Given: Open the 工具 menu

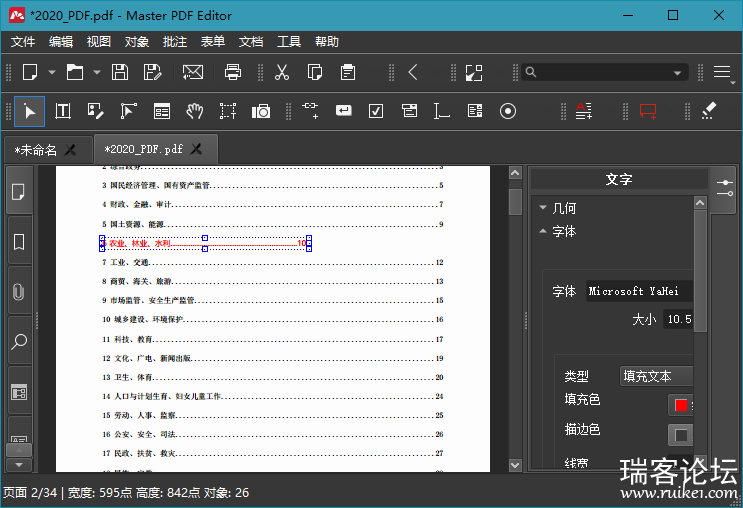Looking at the screenshot, I should (289, 42).
